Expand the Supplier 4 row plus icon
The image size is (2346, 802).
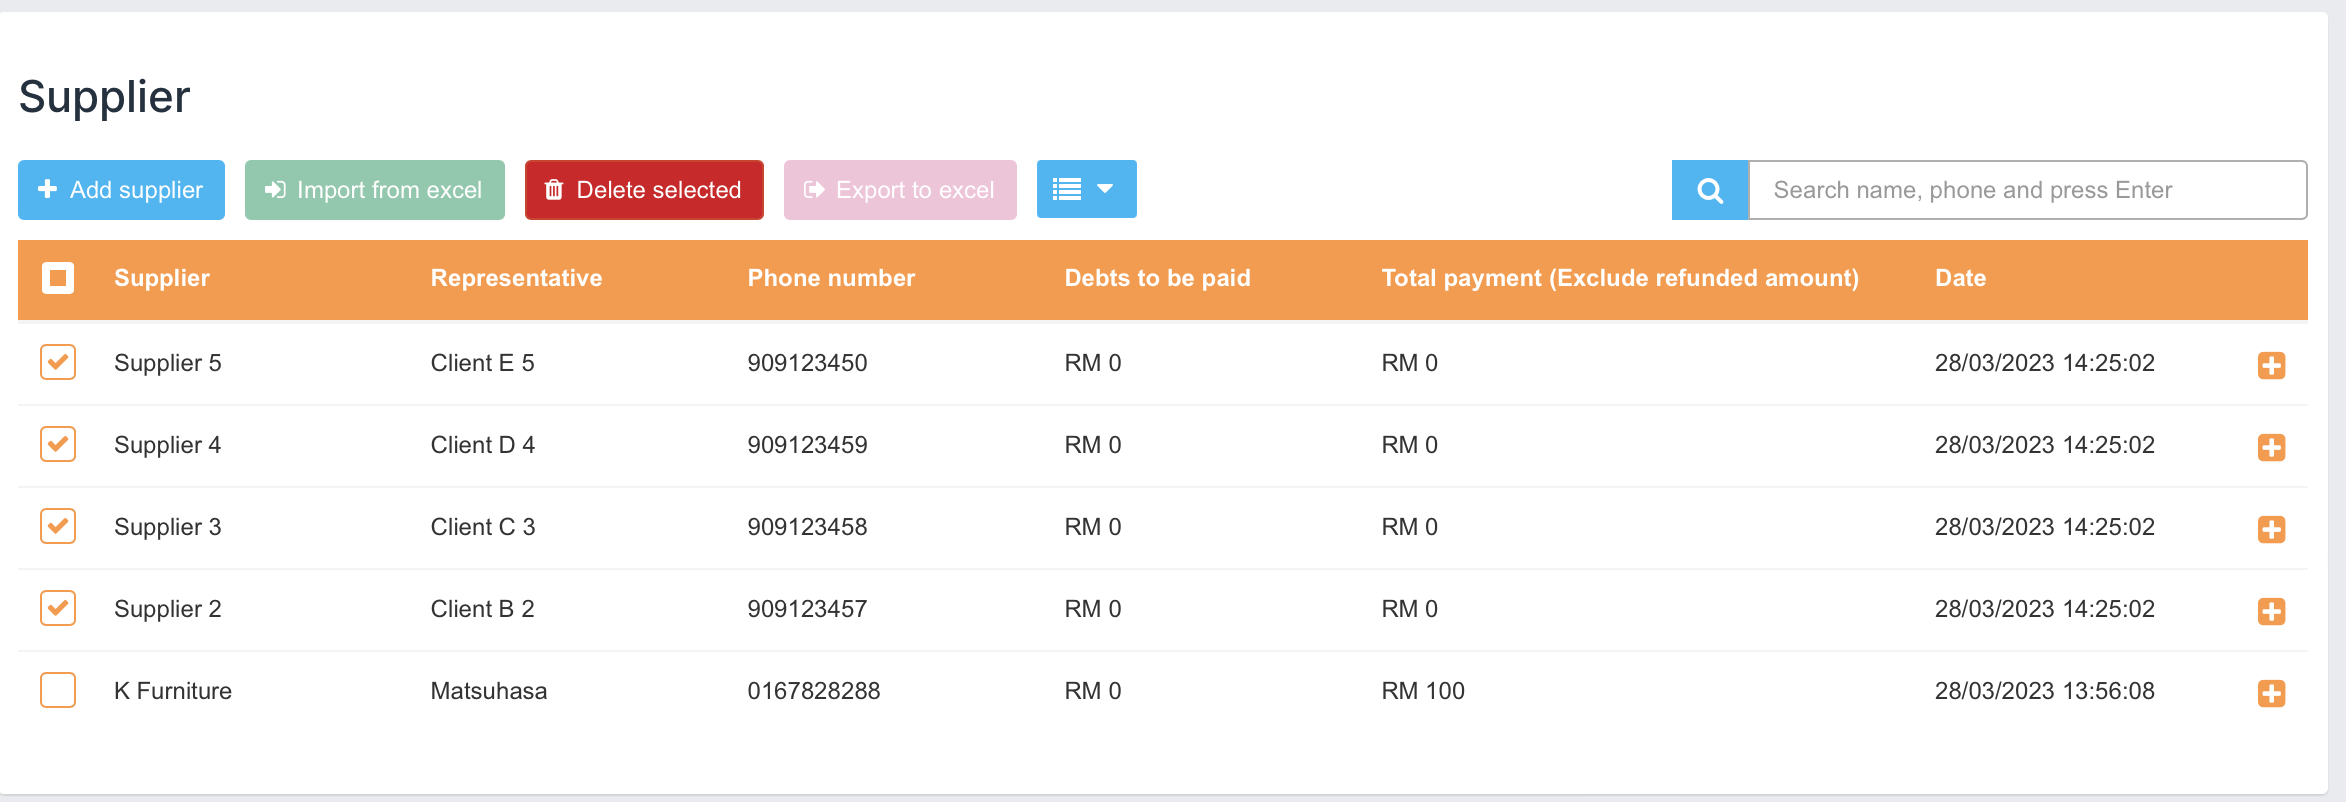(2271, 447)
